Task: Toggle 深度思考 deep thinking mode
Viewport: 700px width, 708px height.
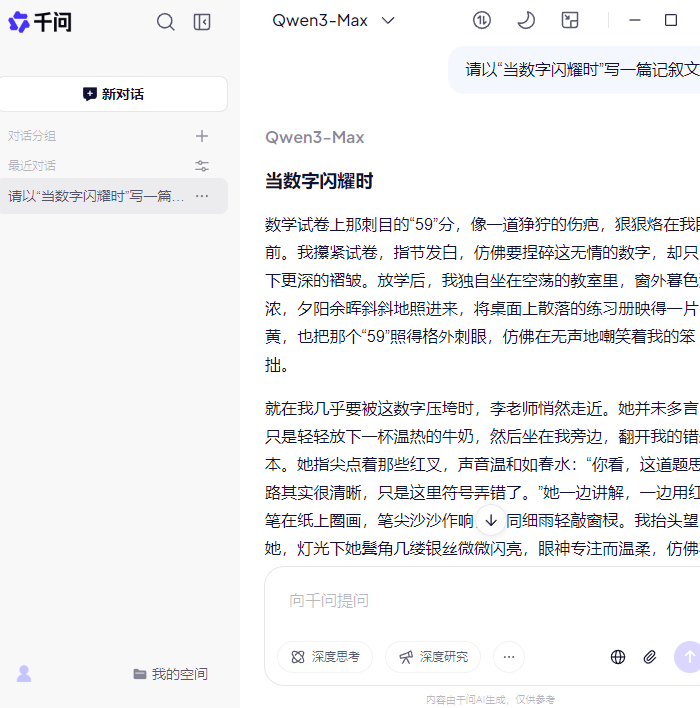Action: 325,657
